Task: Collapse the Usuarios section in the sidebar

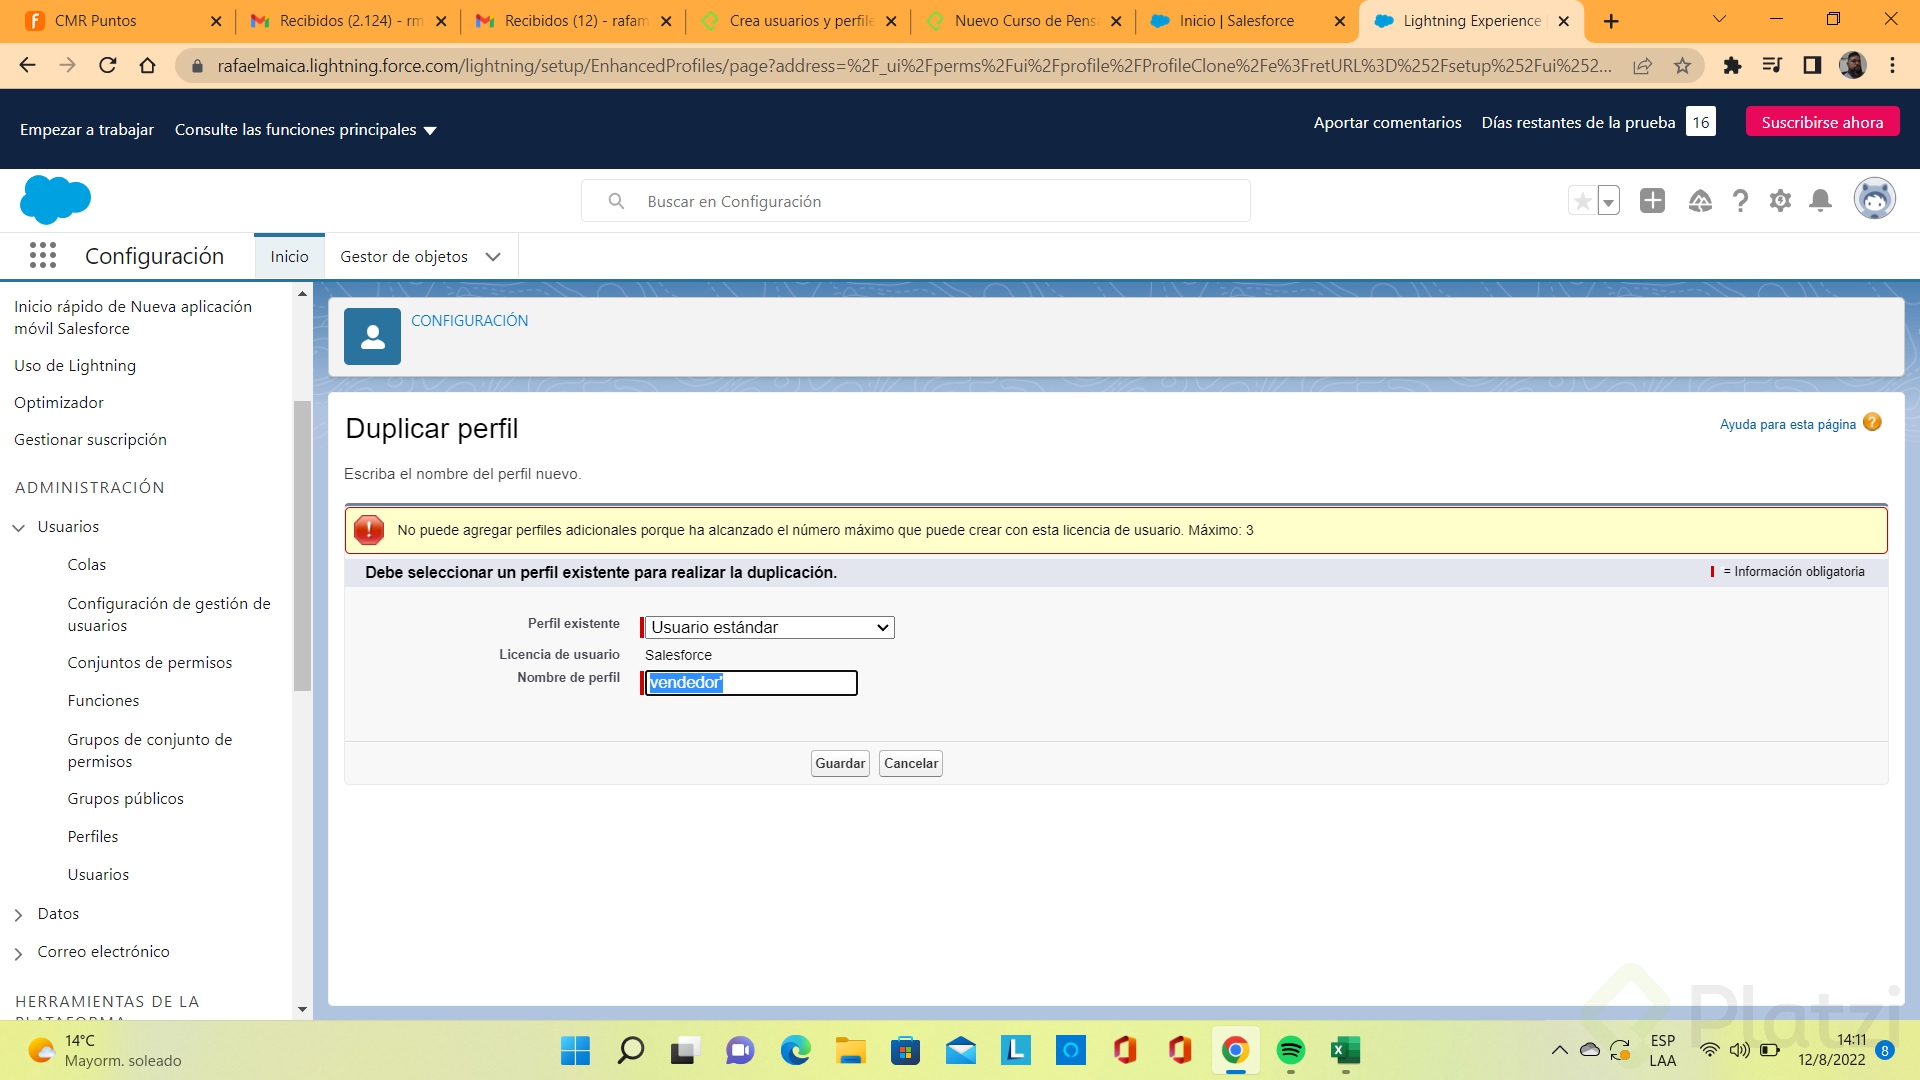Action: click(19, 527)
